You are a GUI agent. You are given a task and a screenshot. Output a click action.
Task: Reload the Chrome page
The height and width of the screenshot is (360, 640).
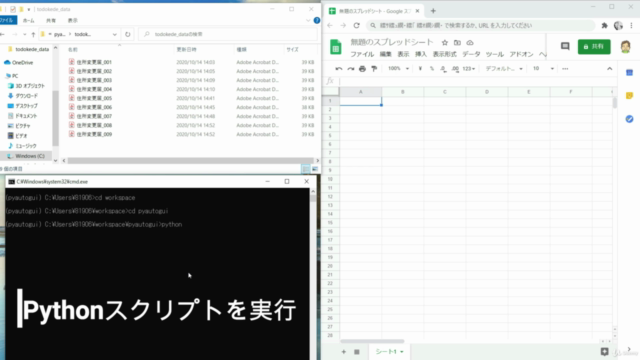[356, 25]
